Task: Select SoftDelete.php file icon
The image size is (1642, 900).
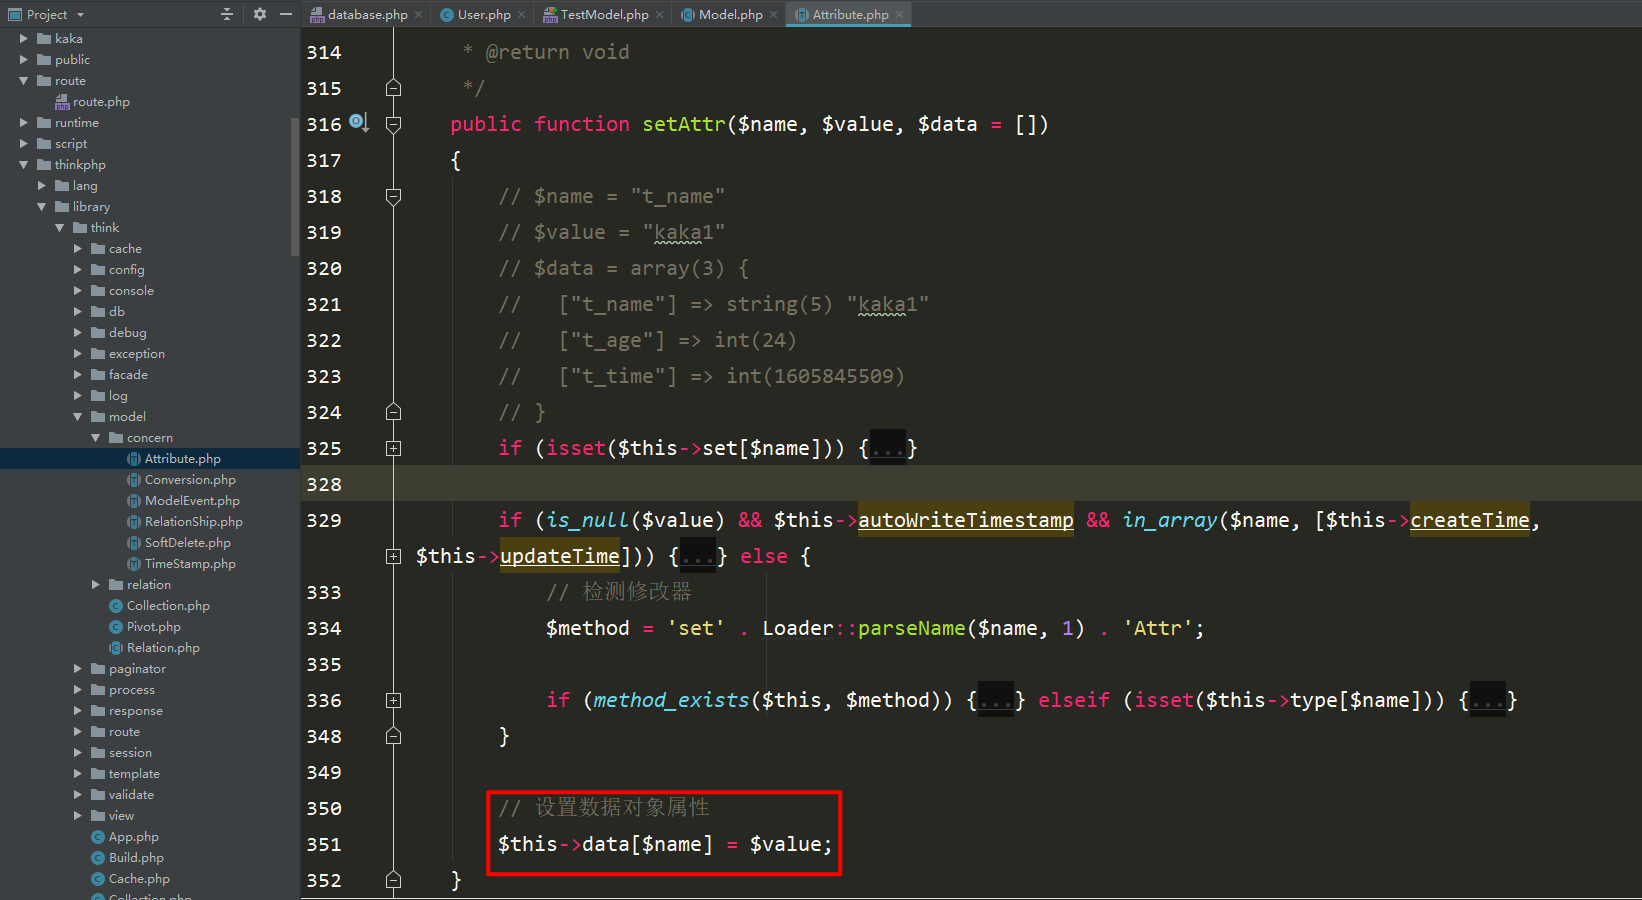Action: (x=134, y=542)
